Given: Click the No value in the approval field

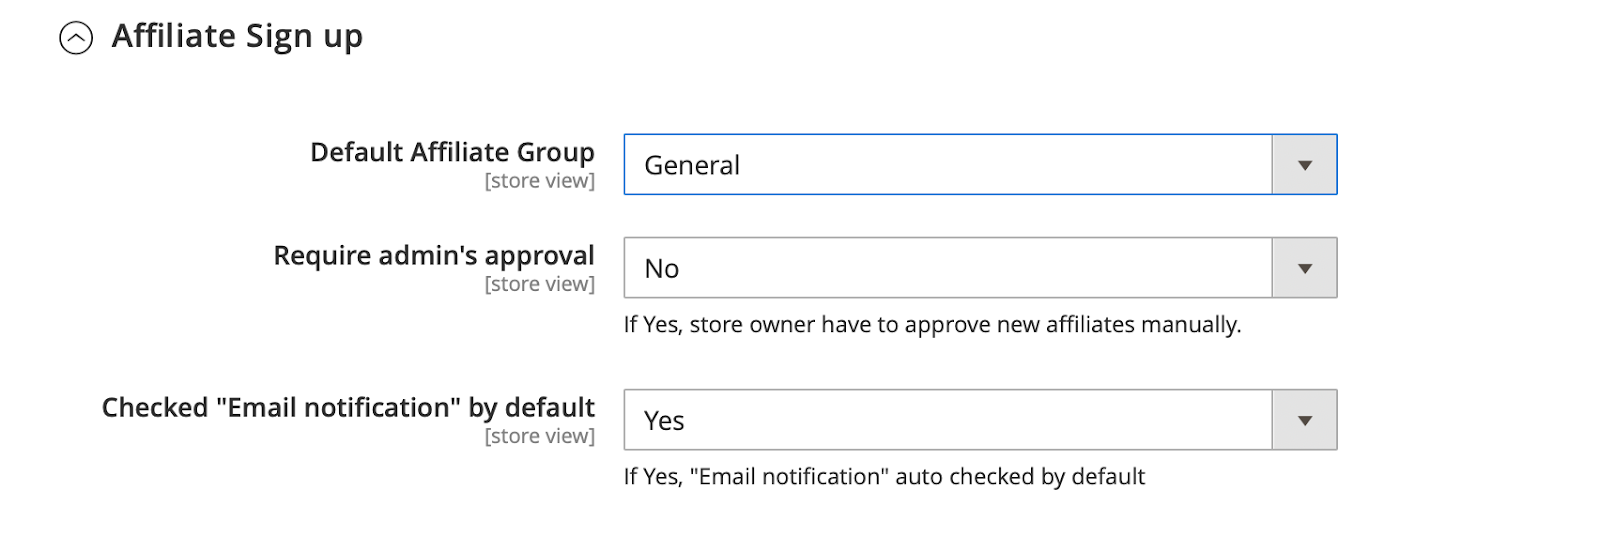Looking at the screenshot, I should click(x=662, y=268).
